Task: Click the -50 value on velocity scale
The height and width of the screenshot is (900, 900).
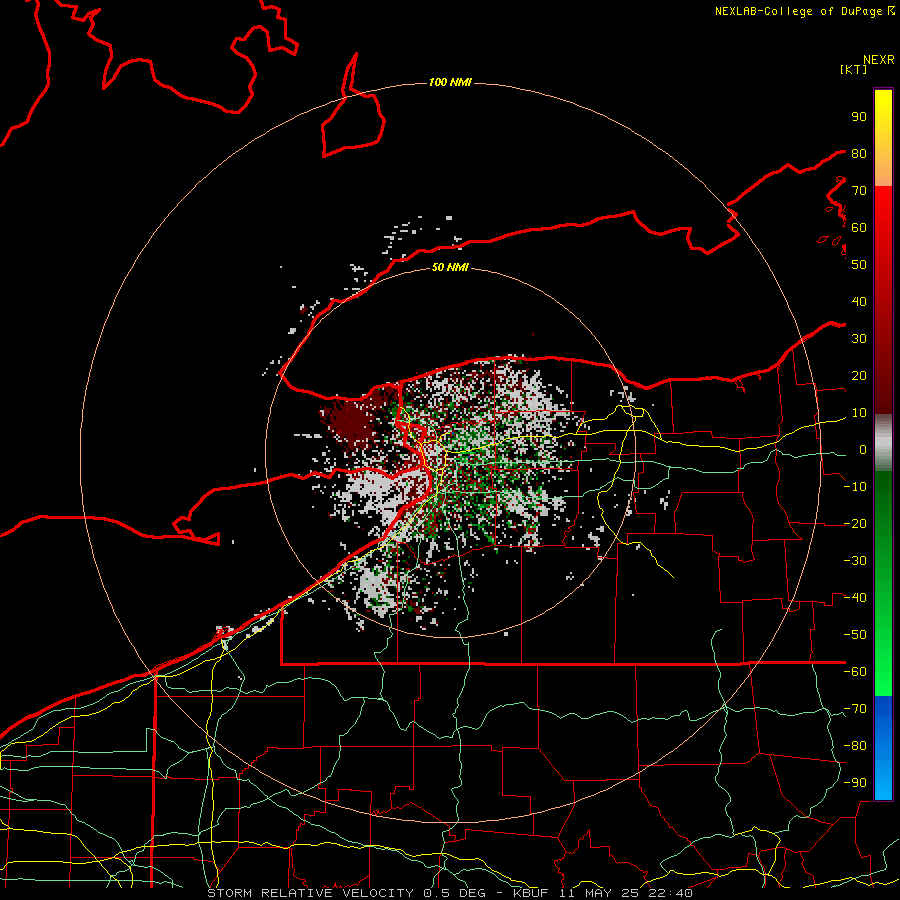Action: click(x=855, y=635)
